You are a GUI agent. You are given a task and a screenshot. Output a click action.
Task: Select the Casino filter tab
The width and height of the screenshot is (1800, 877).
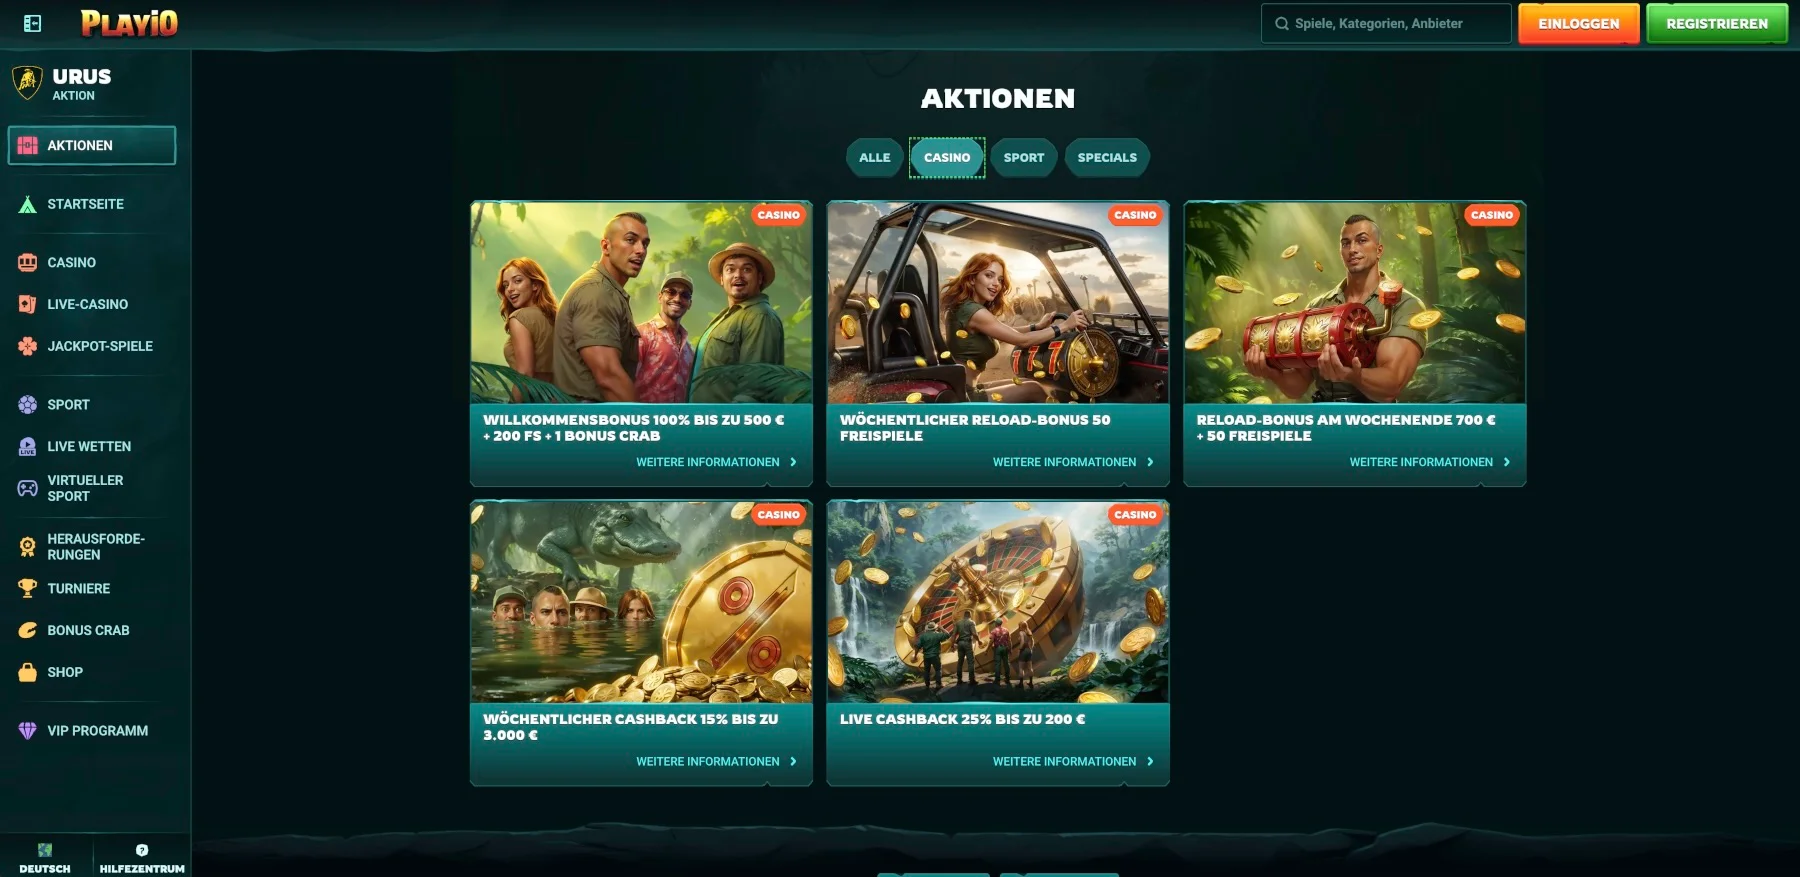(x=947, y=158)
